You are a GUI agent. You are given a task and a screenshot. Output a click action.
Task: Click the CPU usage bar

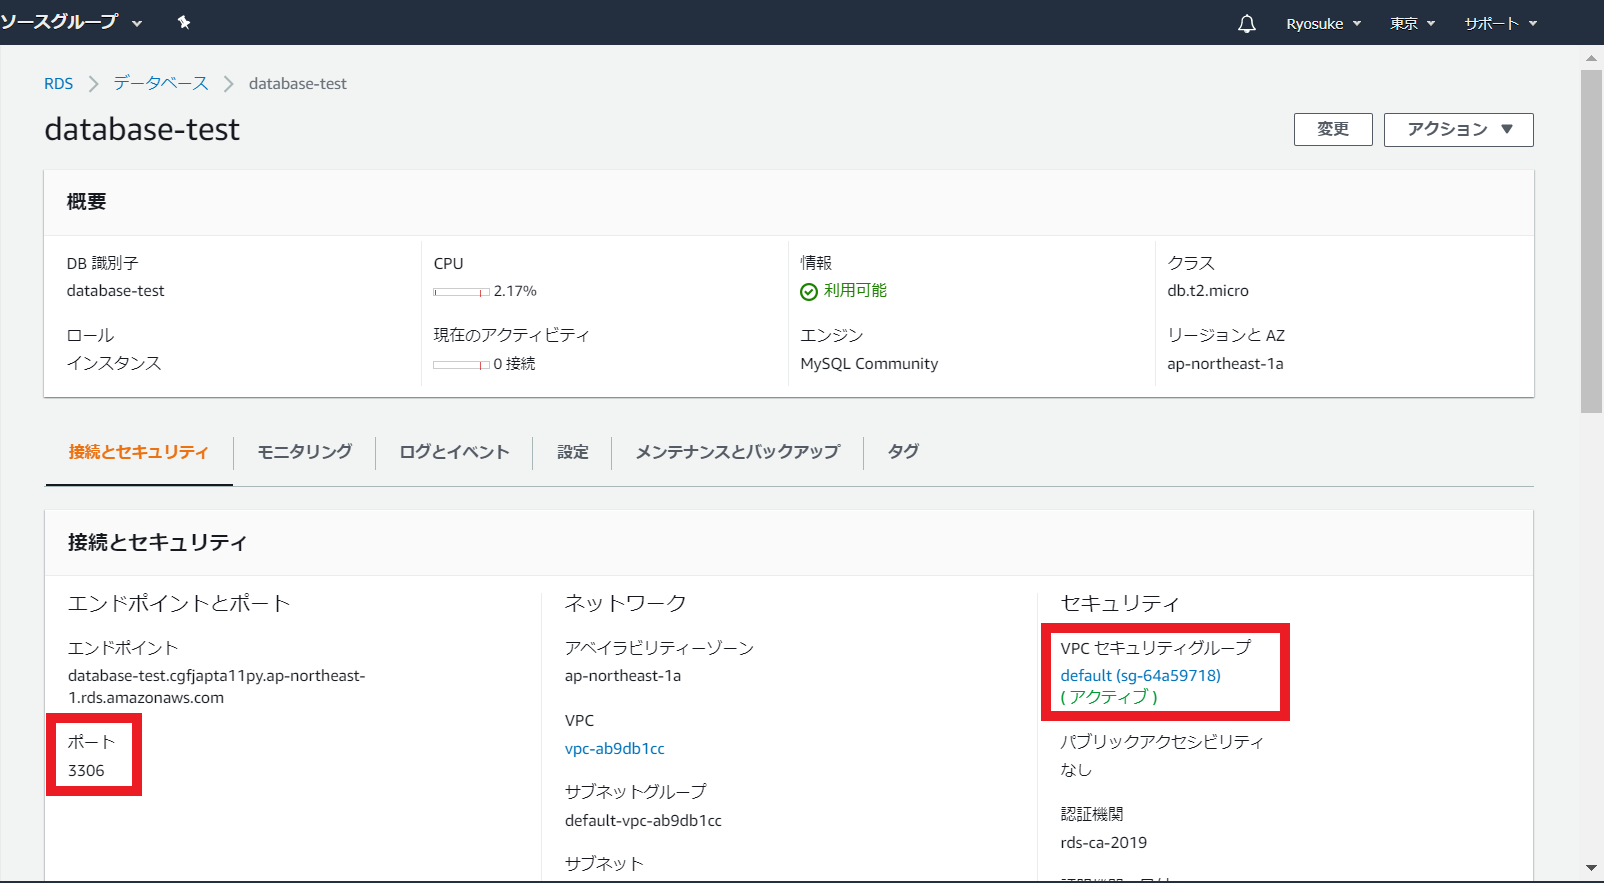pos(461,292)
